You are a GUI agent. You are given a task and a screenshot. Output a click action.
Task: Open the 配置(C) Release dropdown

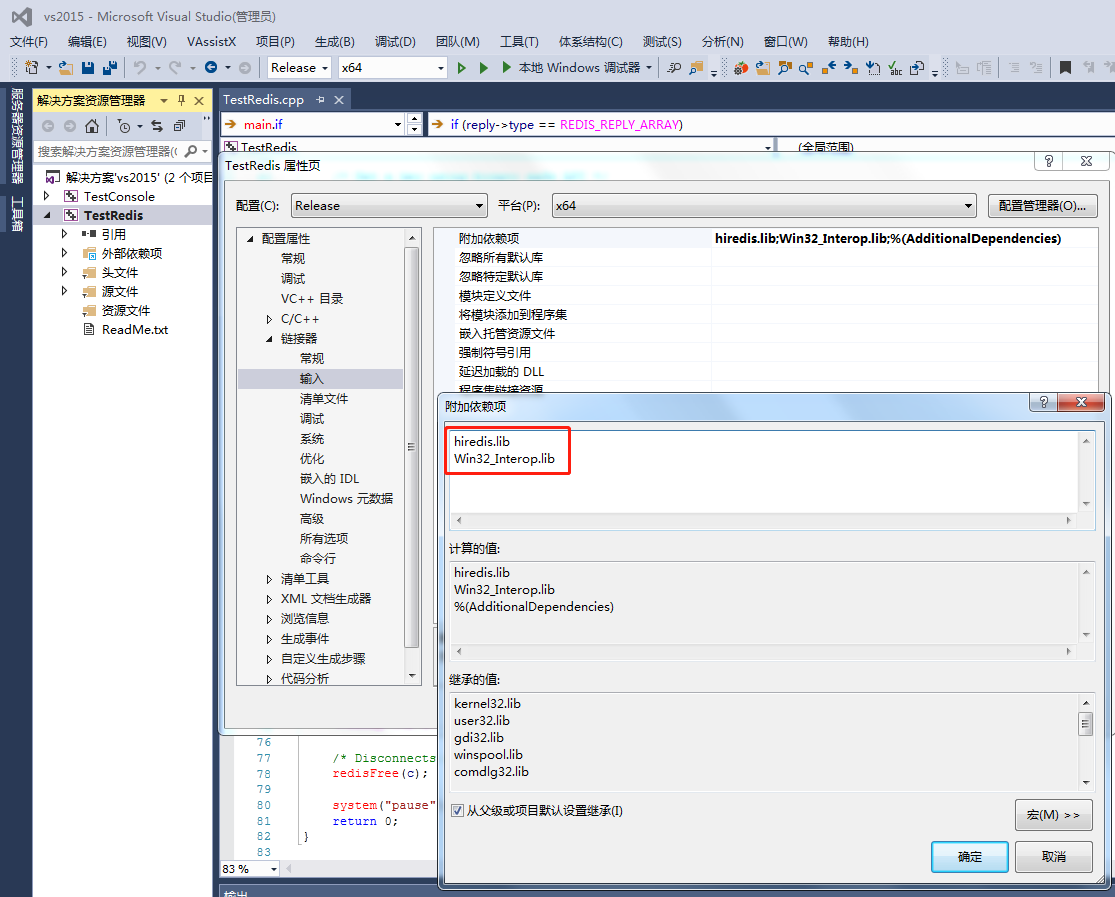pyautogui.click(x=478, y=205)
